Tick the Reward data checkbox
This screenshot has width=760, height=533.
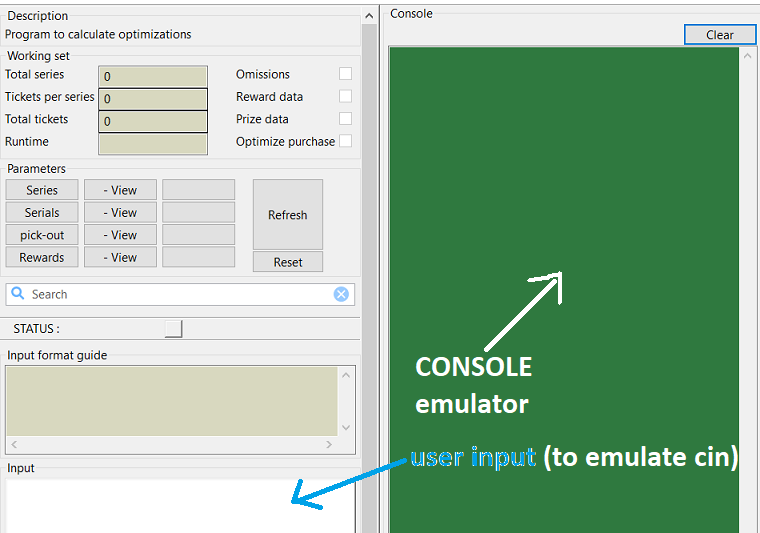click(x=346, y=96)
